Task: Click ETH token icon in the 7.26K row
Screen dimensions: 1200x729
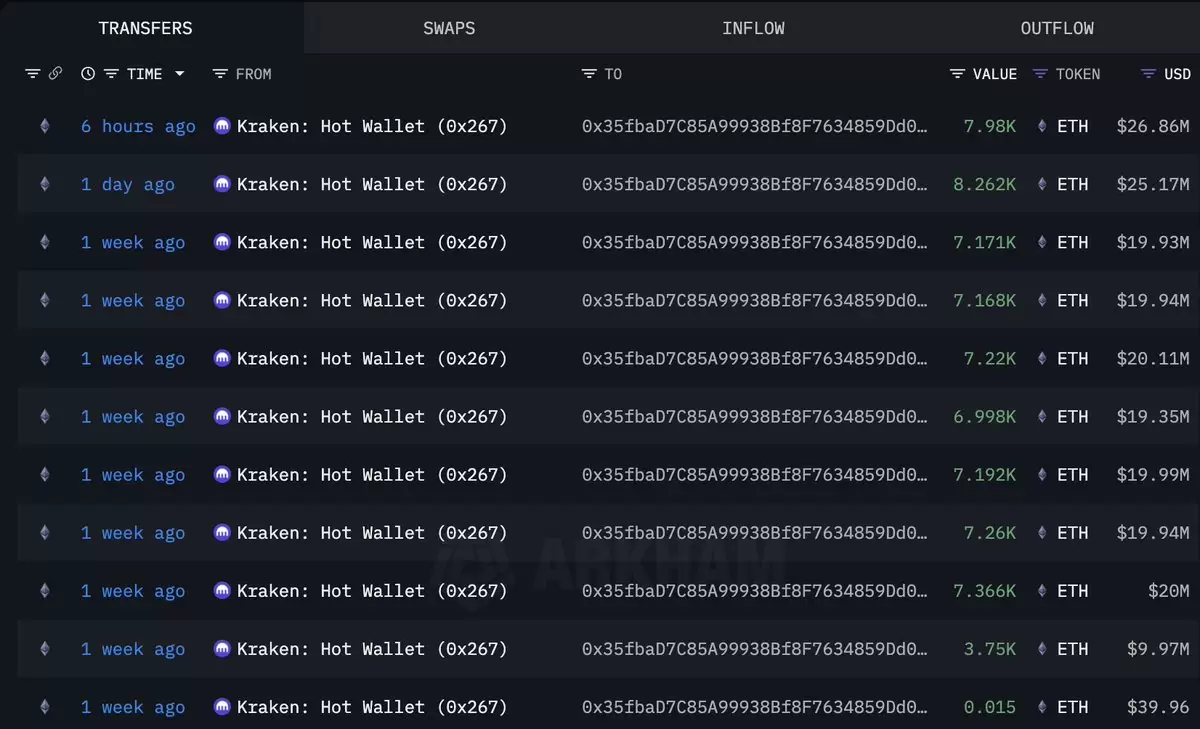Action: (x=1042, y=533)
